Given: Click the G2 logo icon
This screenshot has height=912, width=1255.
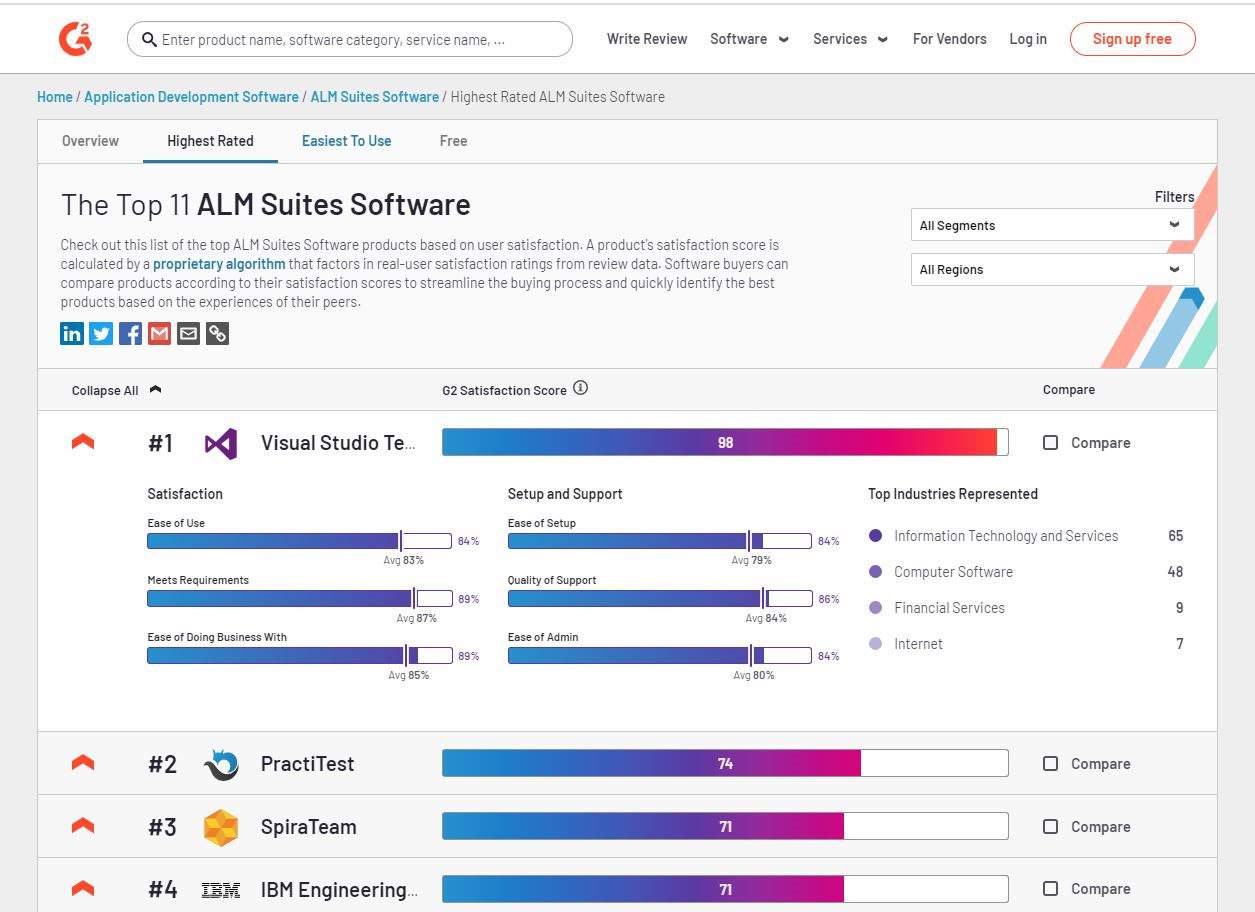Looking at the screenshot, I should click(x=75, y=39).
